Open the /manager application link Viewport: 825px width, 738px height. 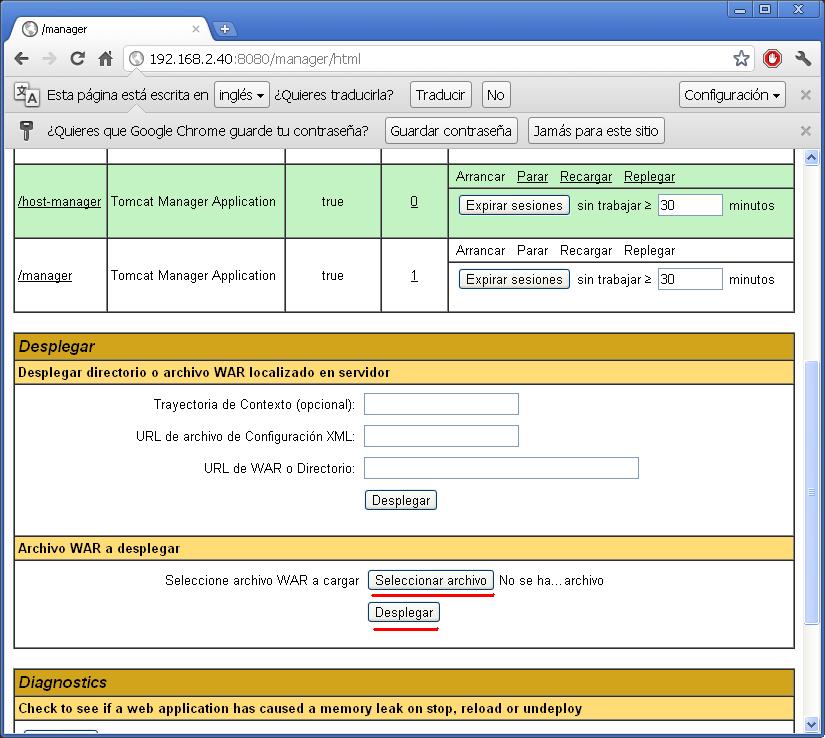coord(45,276)
